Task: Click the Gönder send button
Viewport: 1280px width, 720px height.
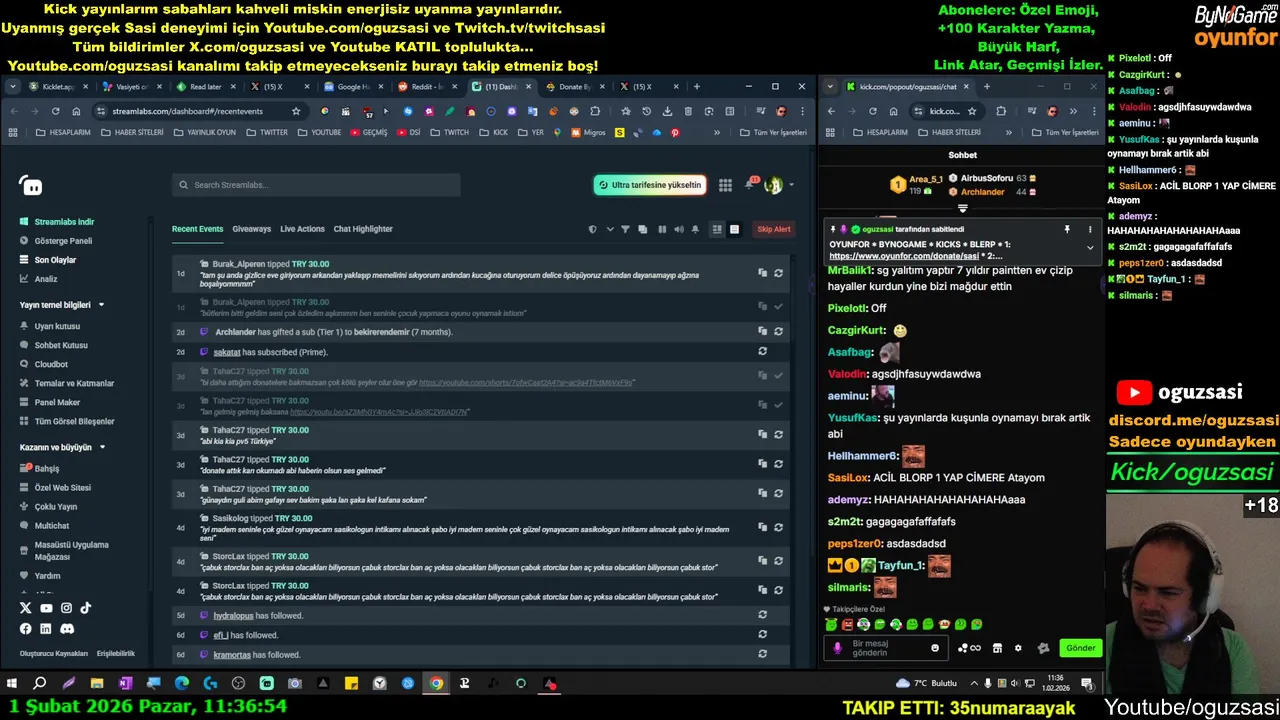Action: pos(1081,648)
